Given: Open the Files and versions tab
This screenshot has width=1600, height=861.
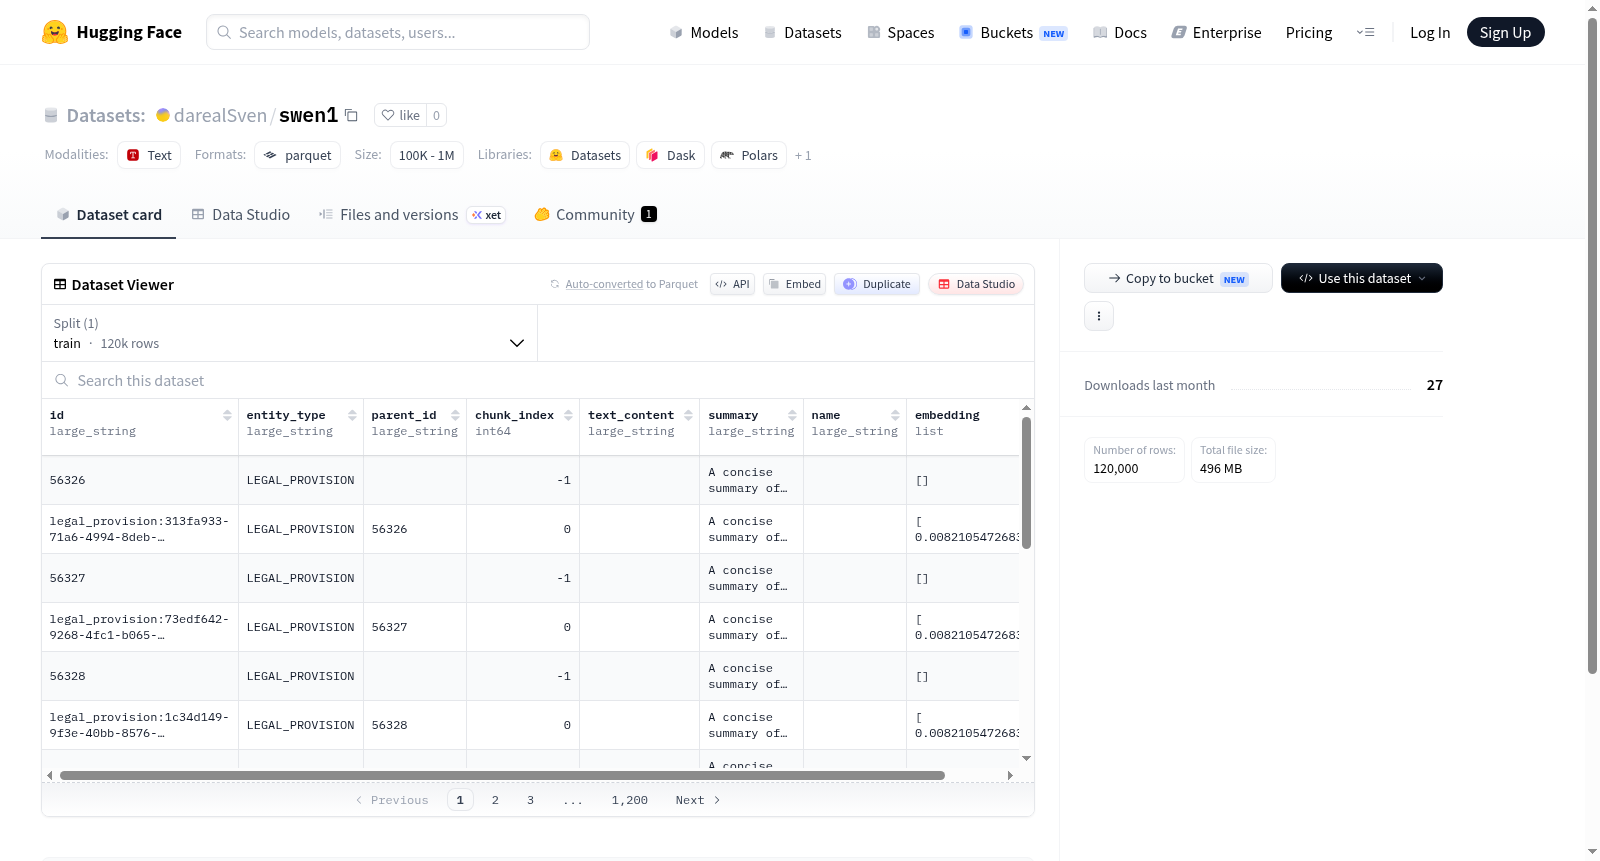Looking at the screenshot, I should [412, 215].
